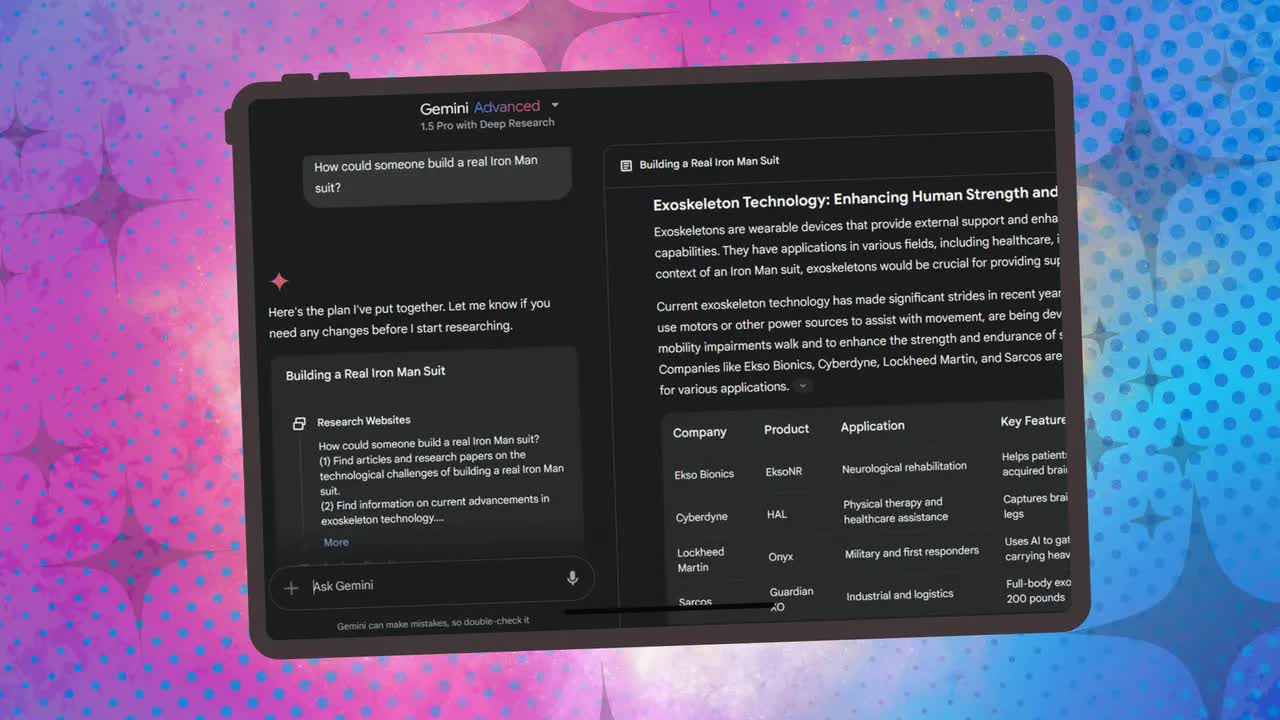Tap the home indicator bar at screen bottom
The width and height of the screenshot is (1280, 720).
(x=668, y=608)
